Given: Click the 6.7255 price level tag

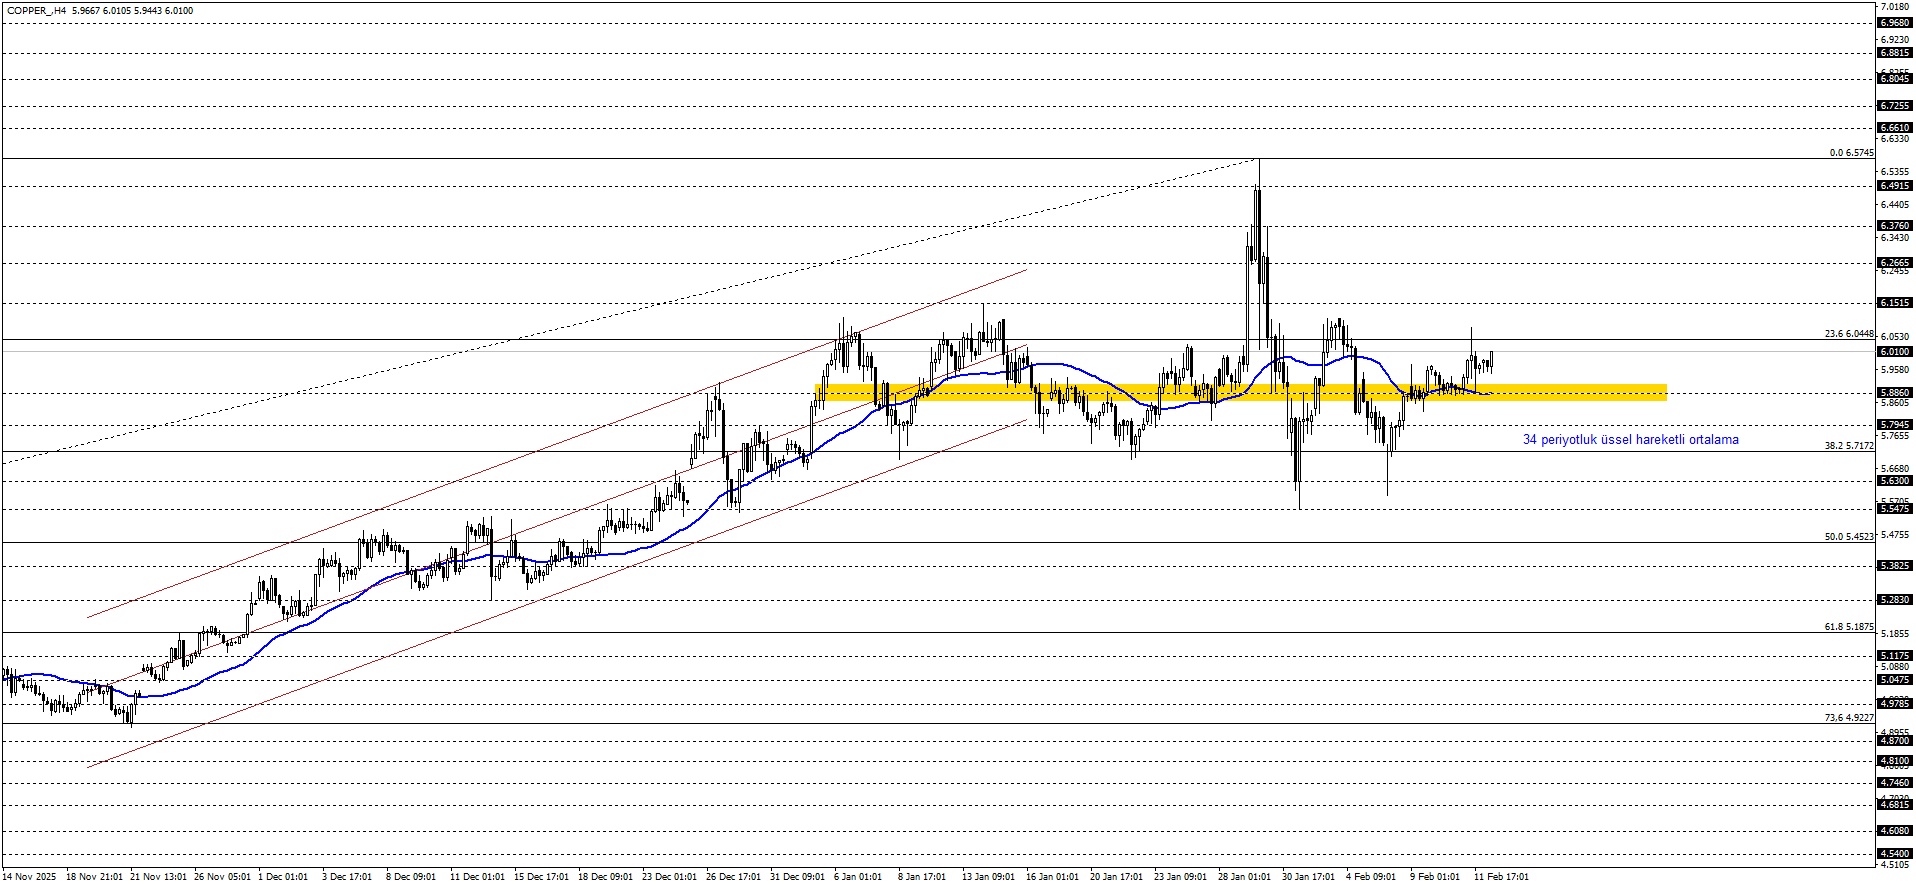Looking at the screenshot, I should [x=1895, y=106].
